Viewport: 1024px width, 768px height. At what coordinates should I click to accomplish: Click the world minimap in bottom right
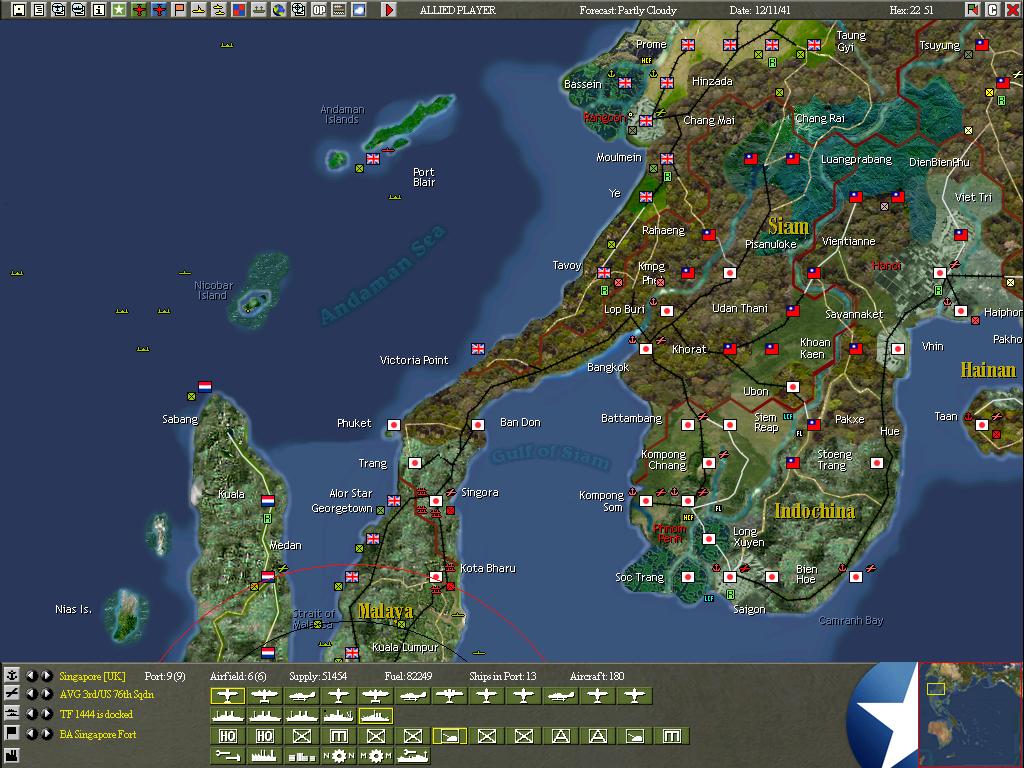pos(970,714)
